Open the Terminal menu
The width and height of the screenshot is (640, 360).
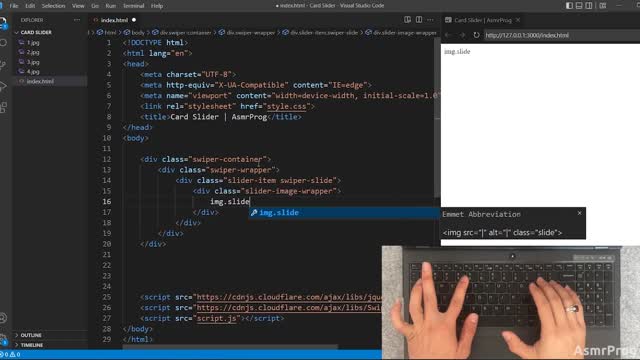pyautogui.click(x=133, y=6)
